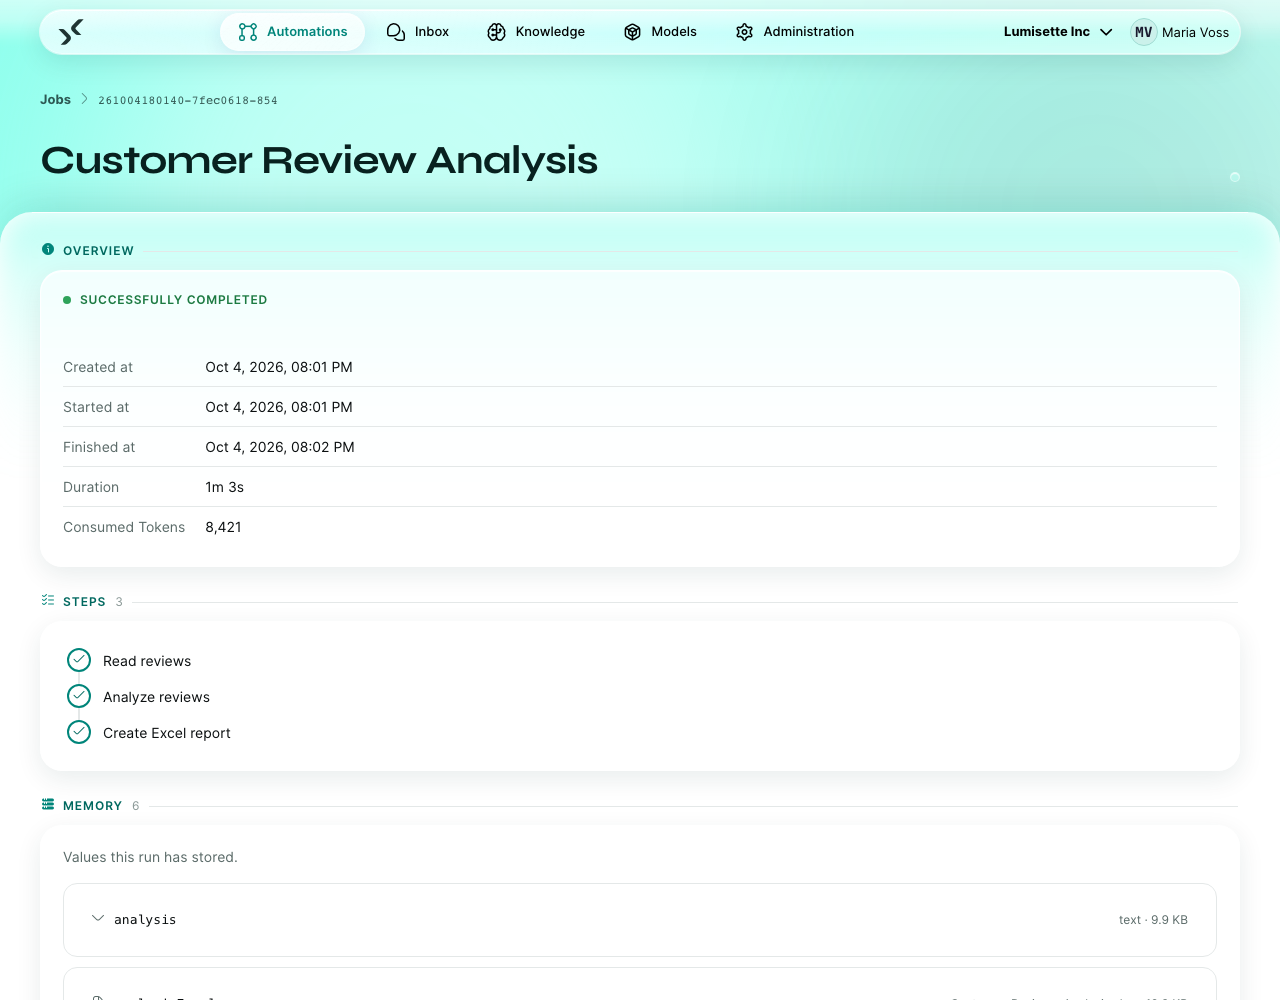The height and width of the screenshot is (1000, 1280).
Task: Click the Created at timestamp value
Action: (279, 367)
